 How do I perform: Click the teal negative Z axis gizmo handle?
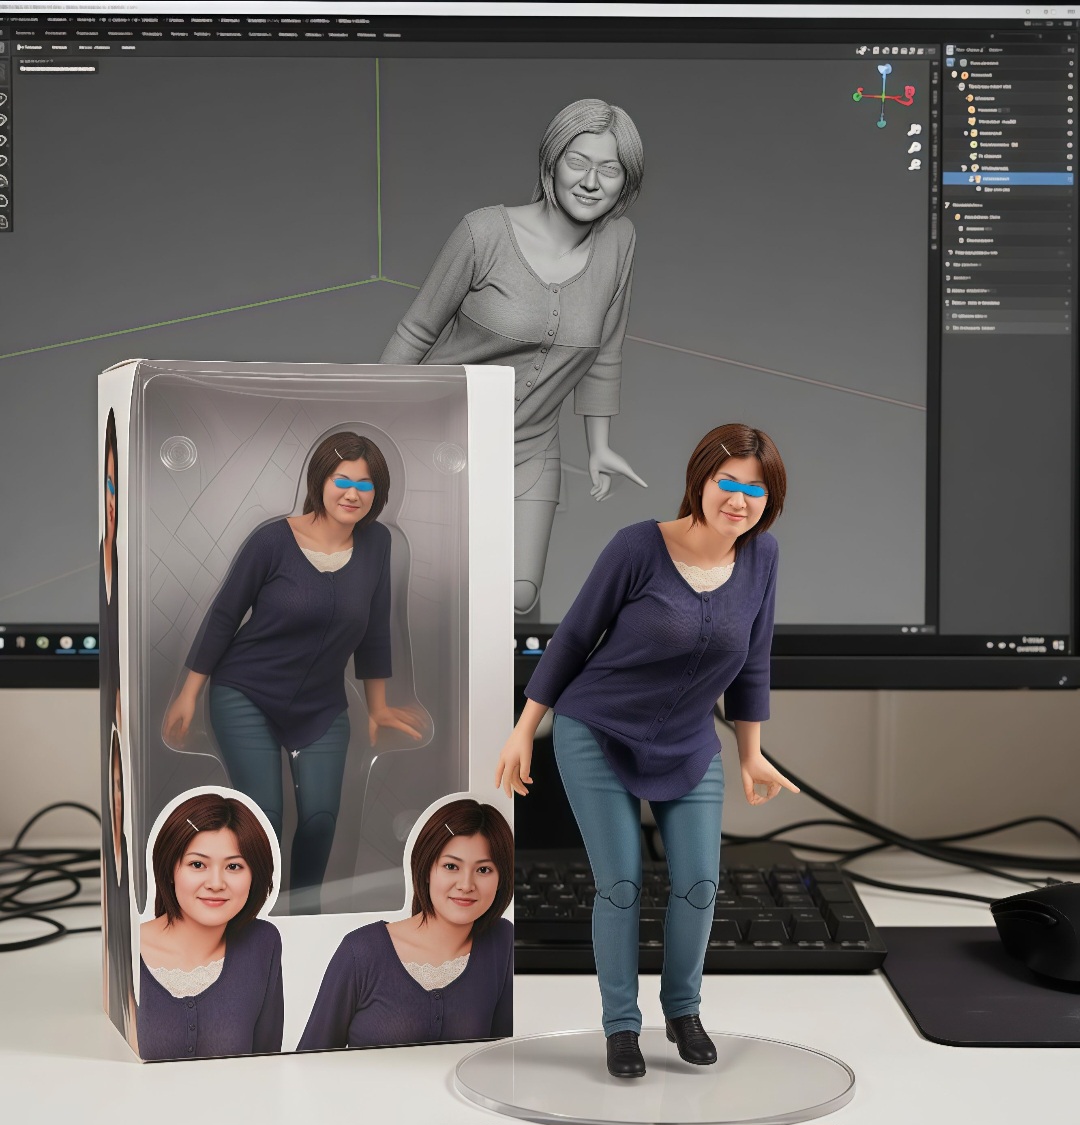[881, 122]
